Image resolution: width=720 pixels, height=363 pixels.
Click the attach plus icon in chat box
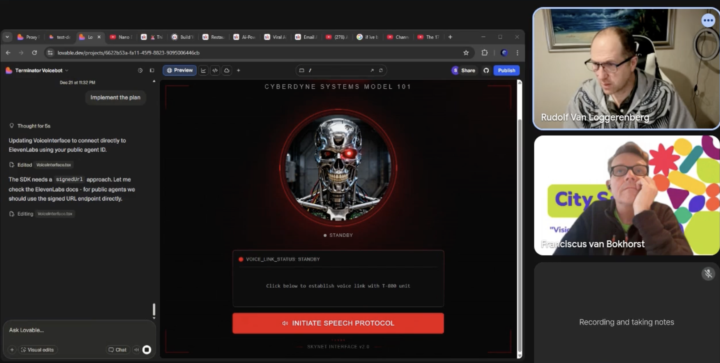[12, 350]
